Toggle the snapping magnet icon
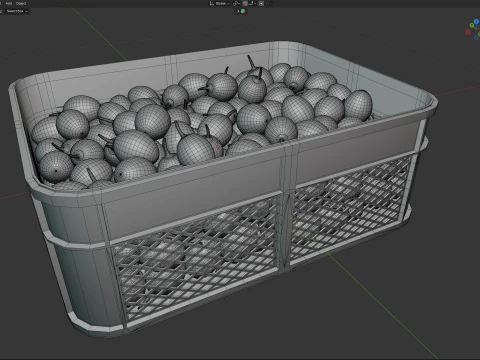The height and width of the screenshot is (360, 480). (x=245, y=3)
